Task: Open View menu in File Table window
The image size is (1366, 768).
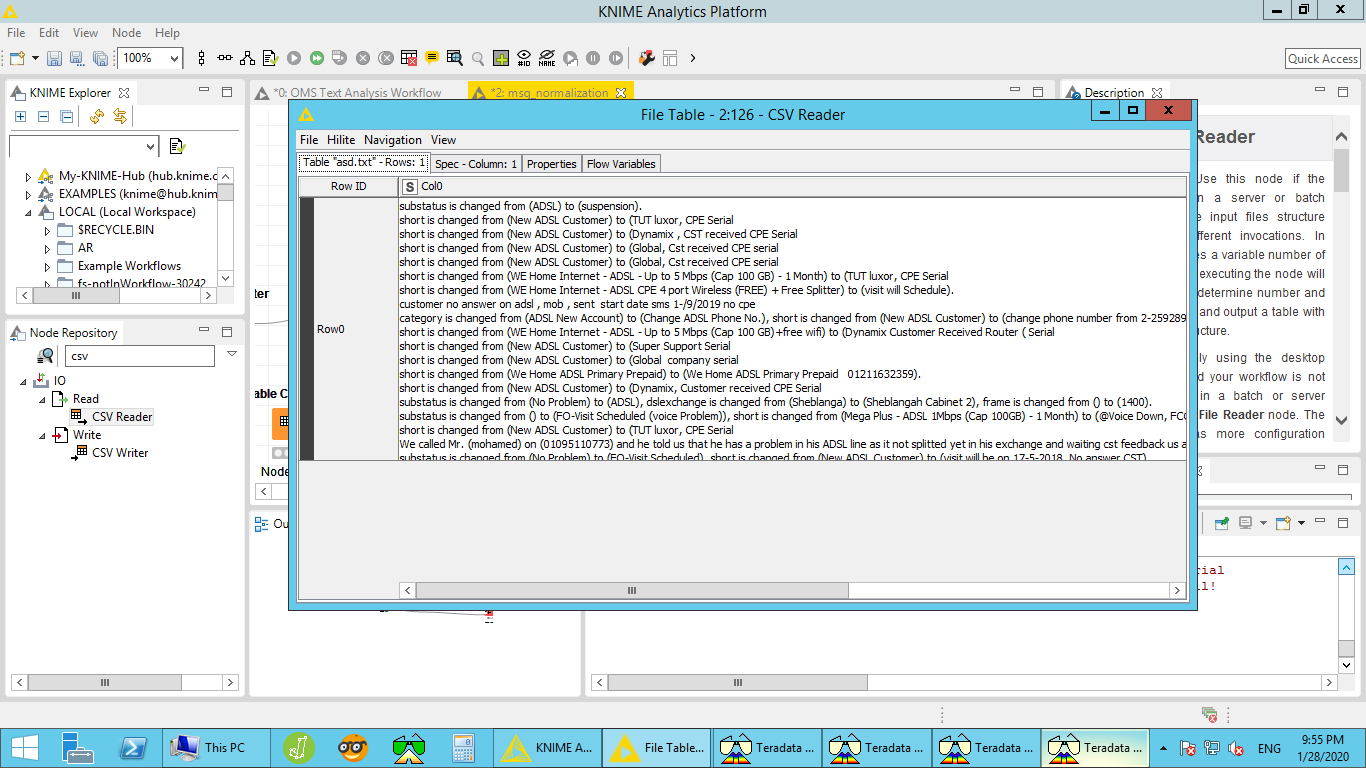Action: [443, 140]
